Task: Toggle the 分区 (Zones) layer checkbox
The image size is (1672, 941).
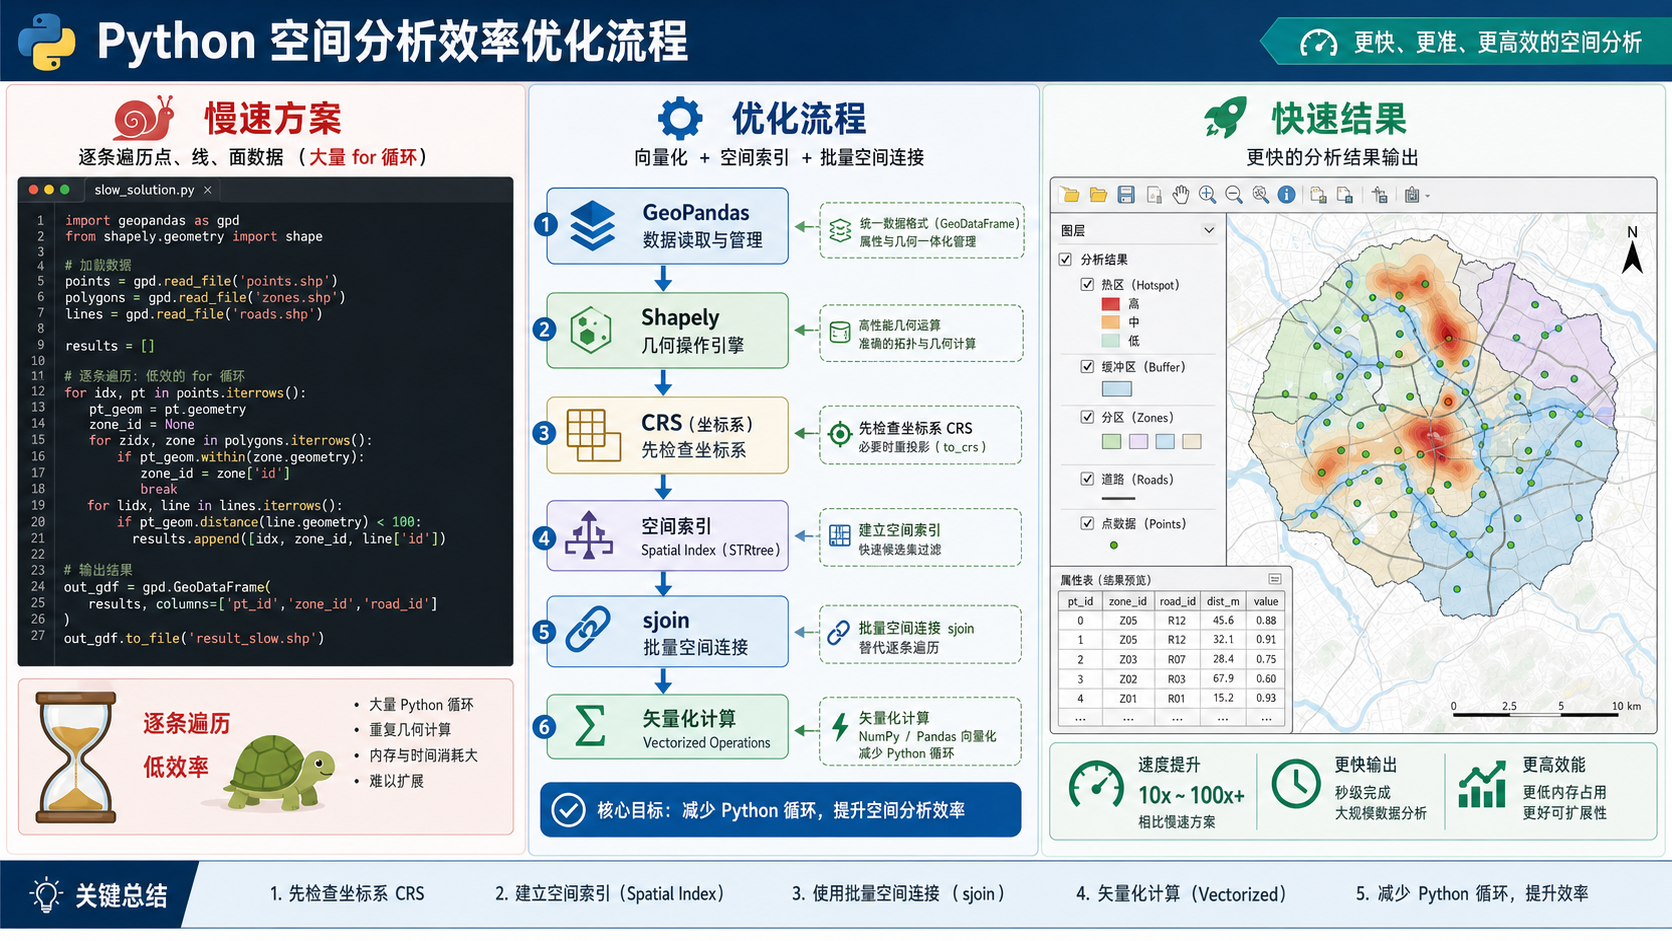Action: [1087, 416]
